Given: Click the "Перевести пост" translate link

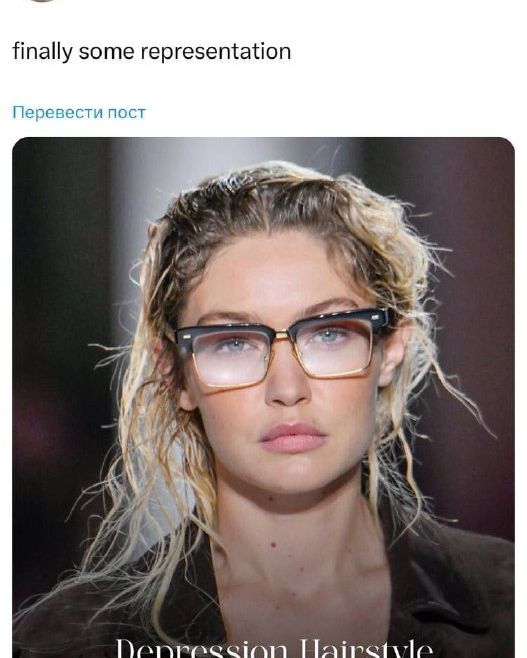Looking at the screenshot, I should pyautogui.click(x=79, y=112).
